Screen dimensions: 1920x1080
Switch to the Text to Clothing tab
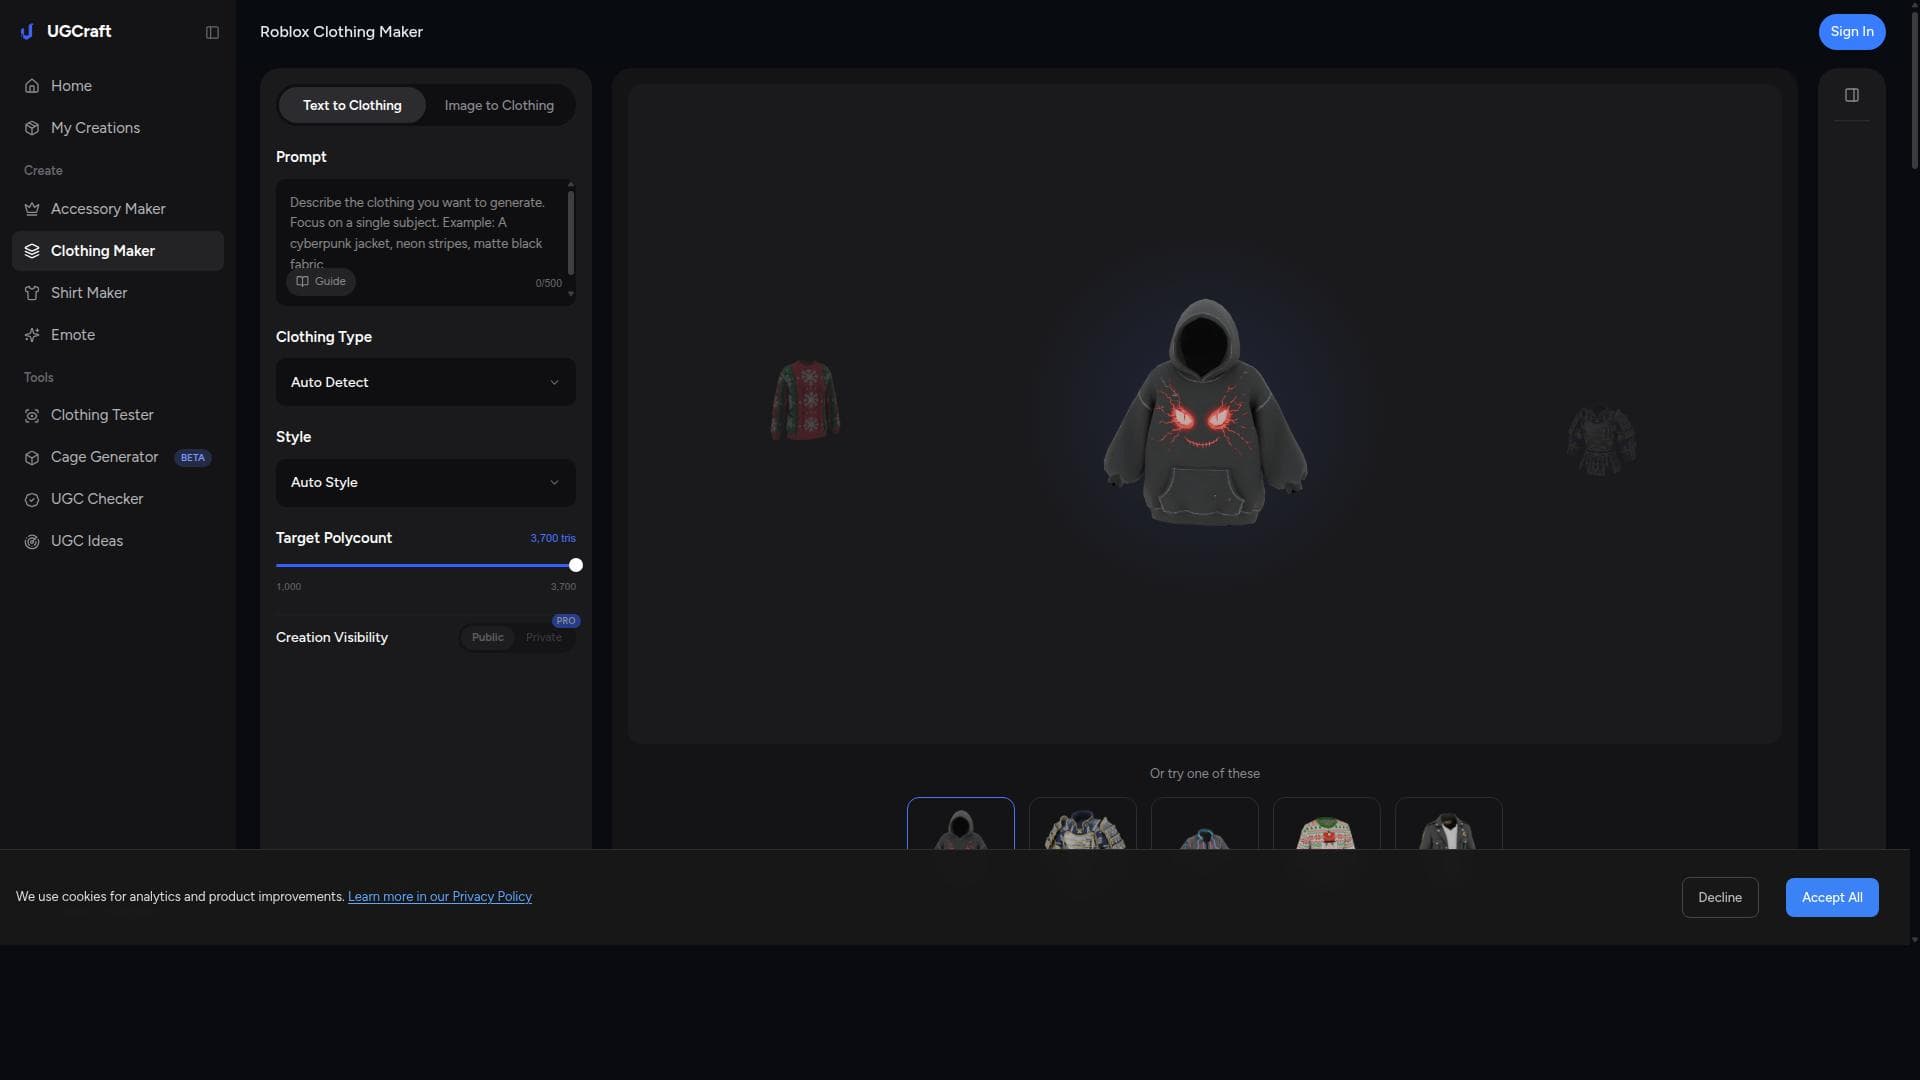[x=352, y=105]
